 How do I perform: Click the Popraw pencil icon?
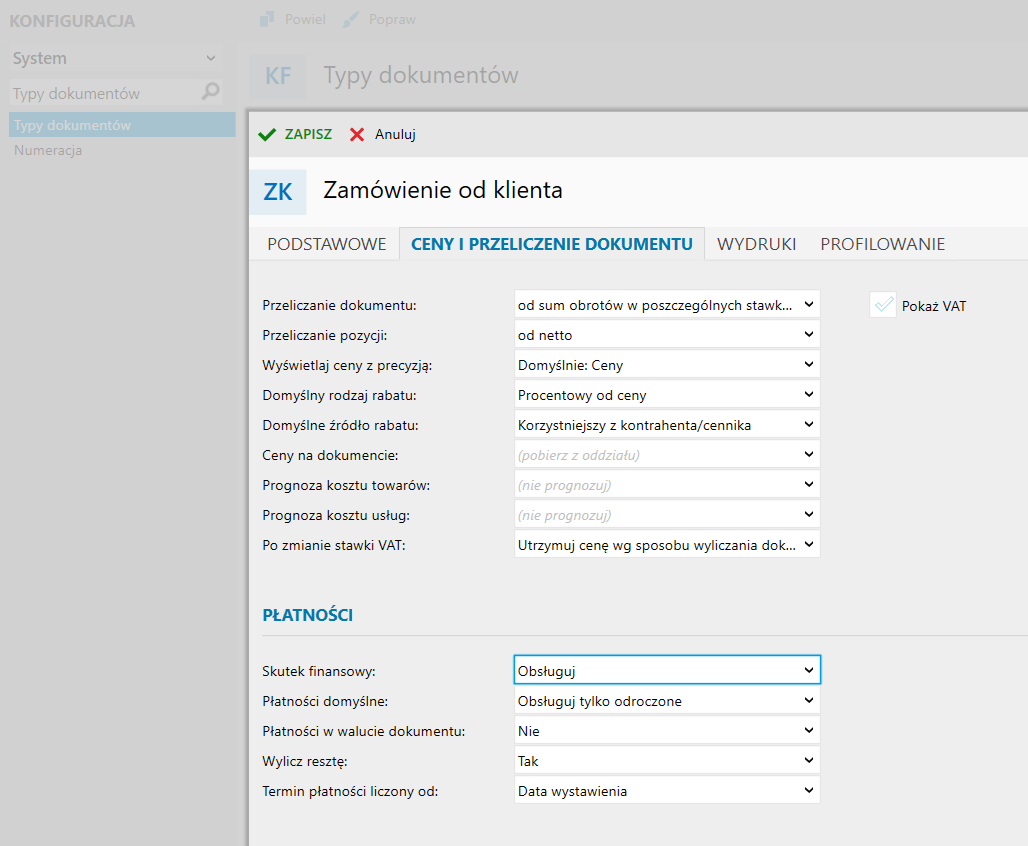351,19
